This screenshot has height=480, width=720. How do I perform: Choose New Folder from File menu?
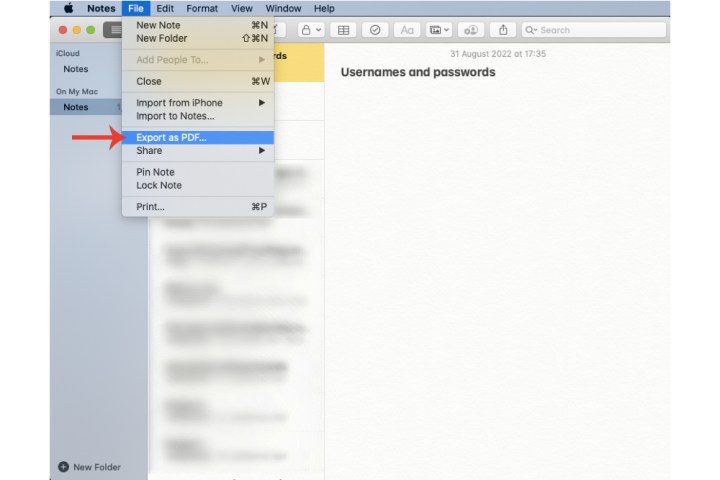coord(198,38)
